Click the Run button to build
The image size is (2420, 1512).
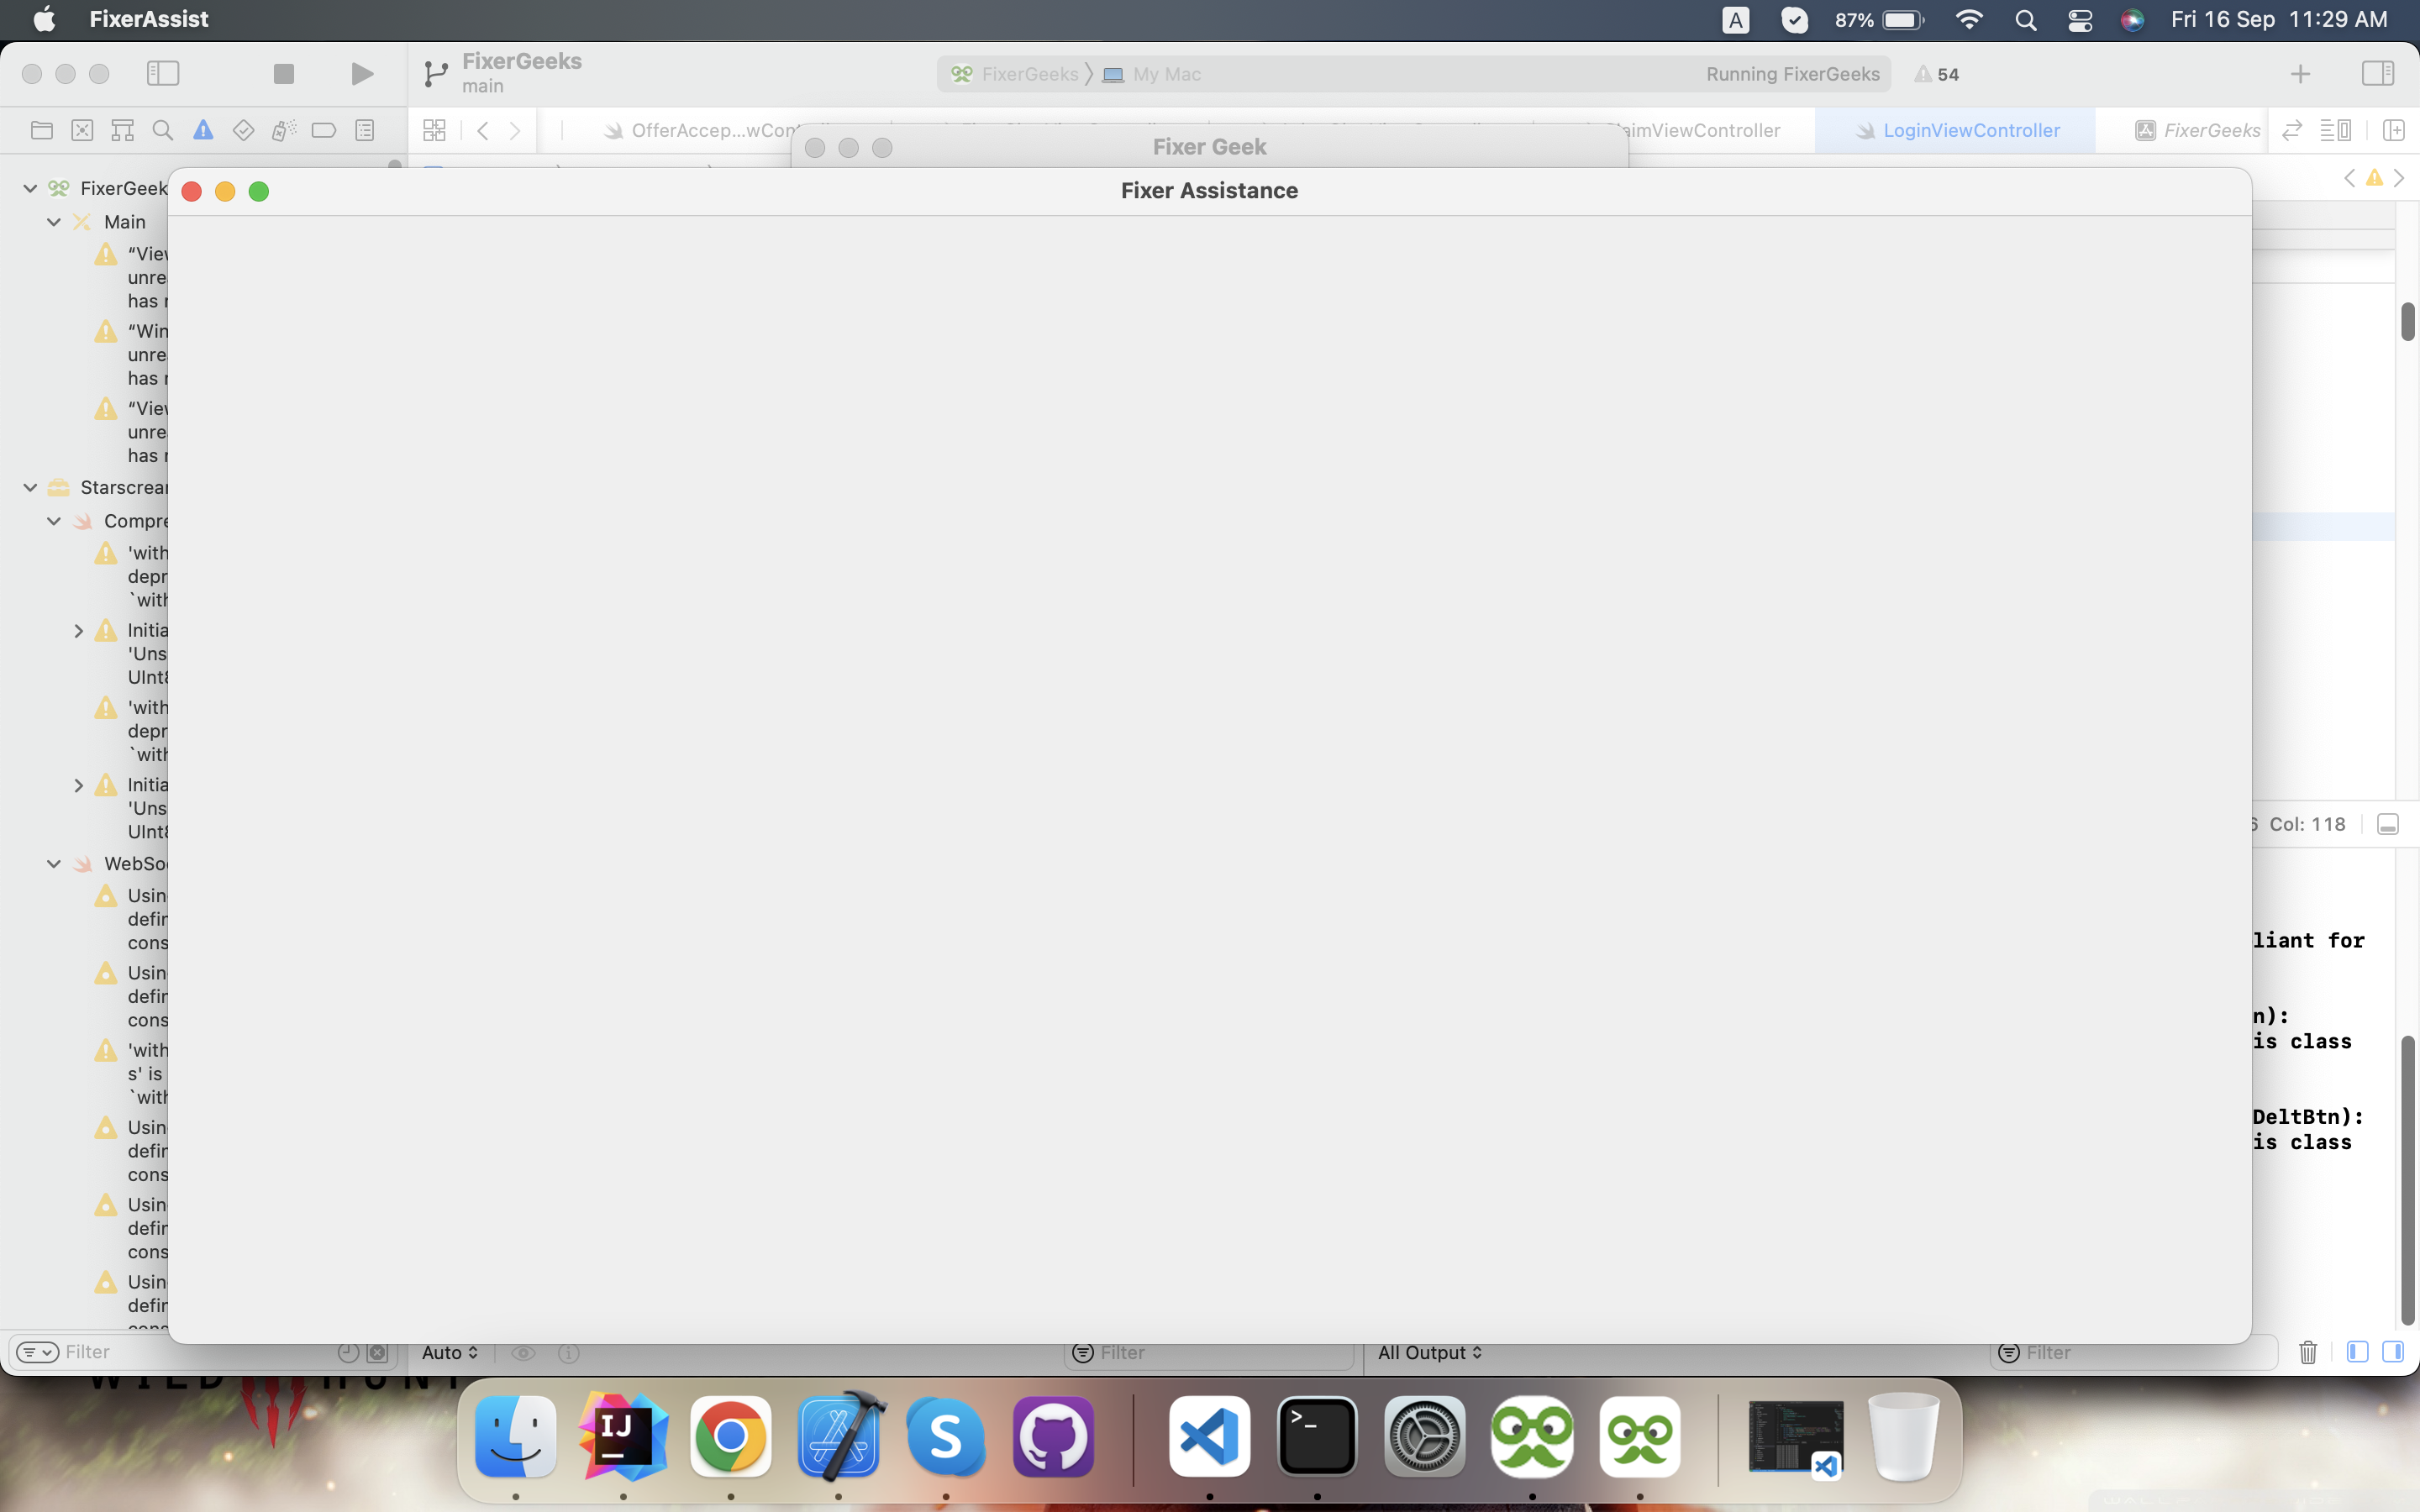[x=361, y=73]
